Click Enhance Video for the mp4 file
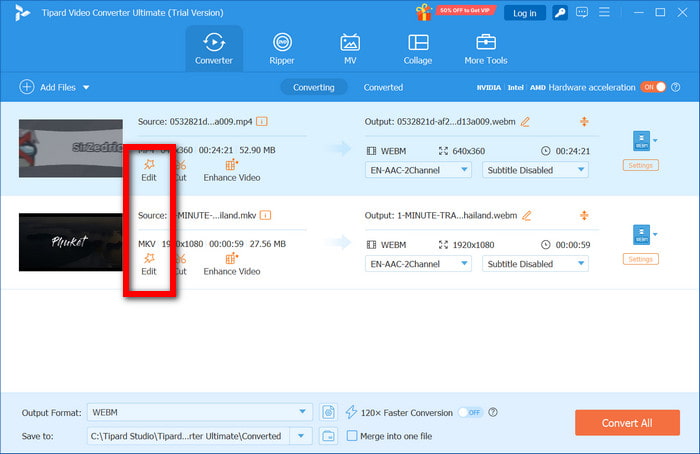Viewport: 700px width, 454px height. [232, 168]
